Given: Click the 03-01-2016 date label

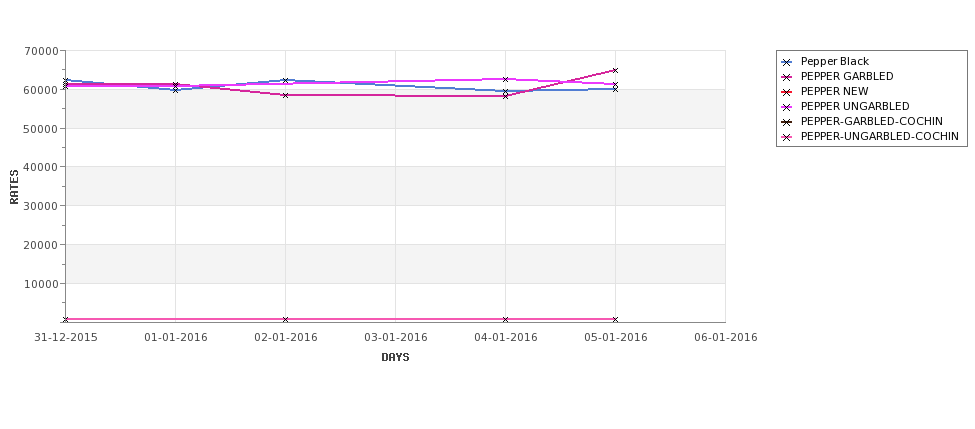Looking at the screenshot, I should click(395, 338).
